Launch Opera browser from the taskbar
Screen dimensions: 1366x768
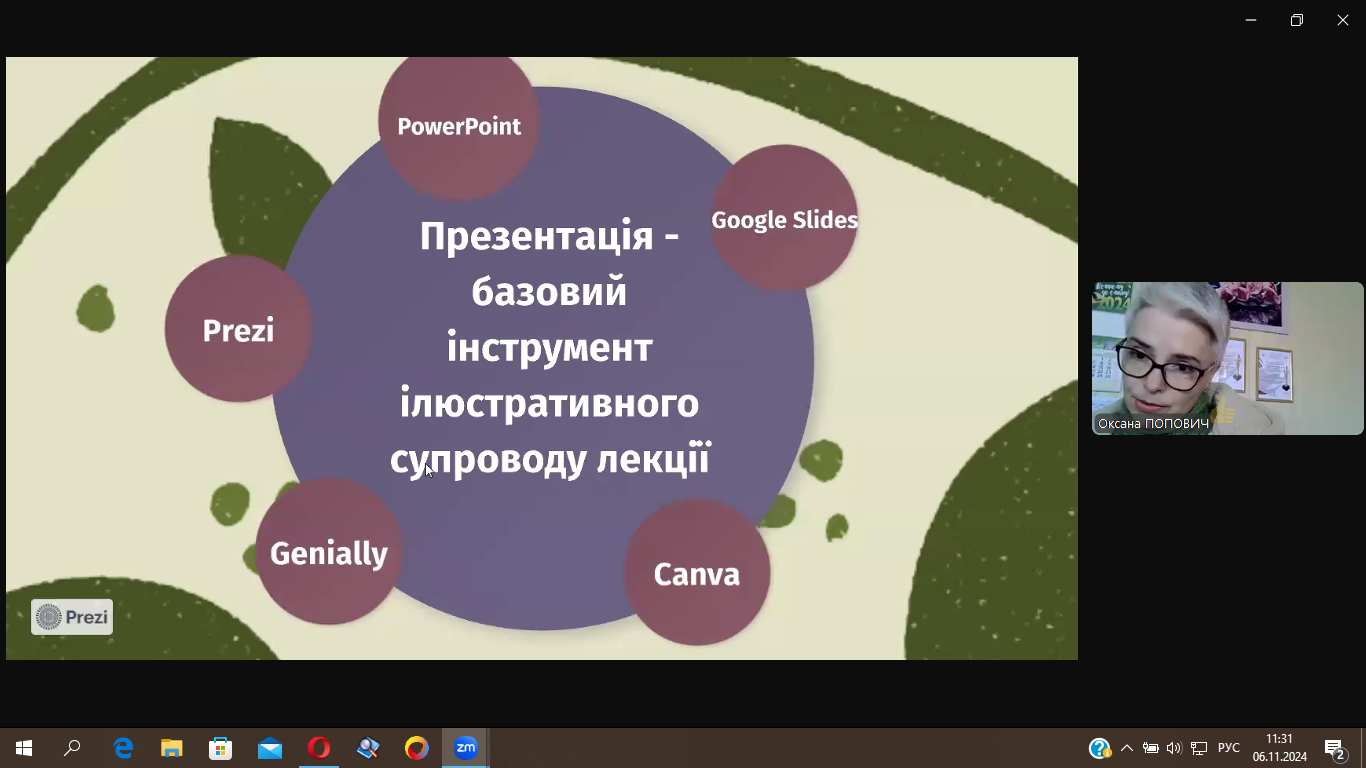tap(318, 748)
